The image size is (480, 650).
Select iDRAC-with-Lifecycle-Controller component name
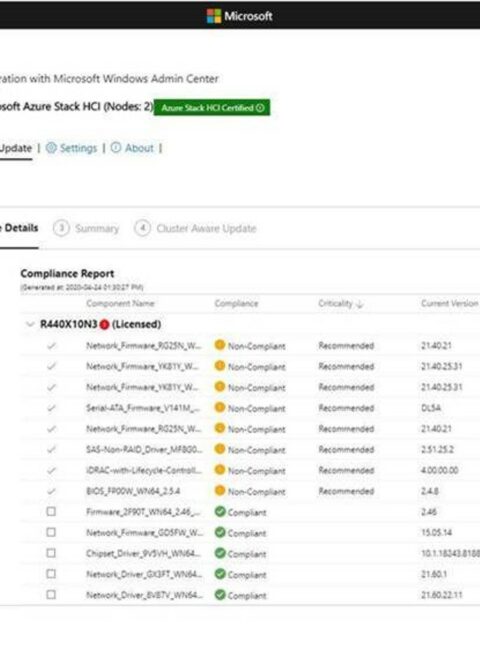coord(144,471)
